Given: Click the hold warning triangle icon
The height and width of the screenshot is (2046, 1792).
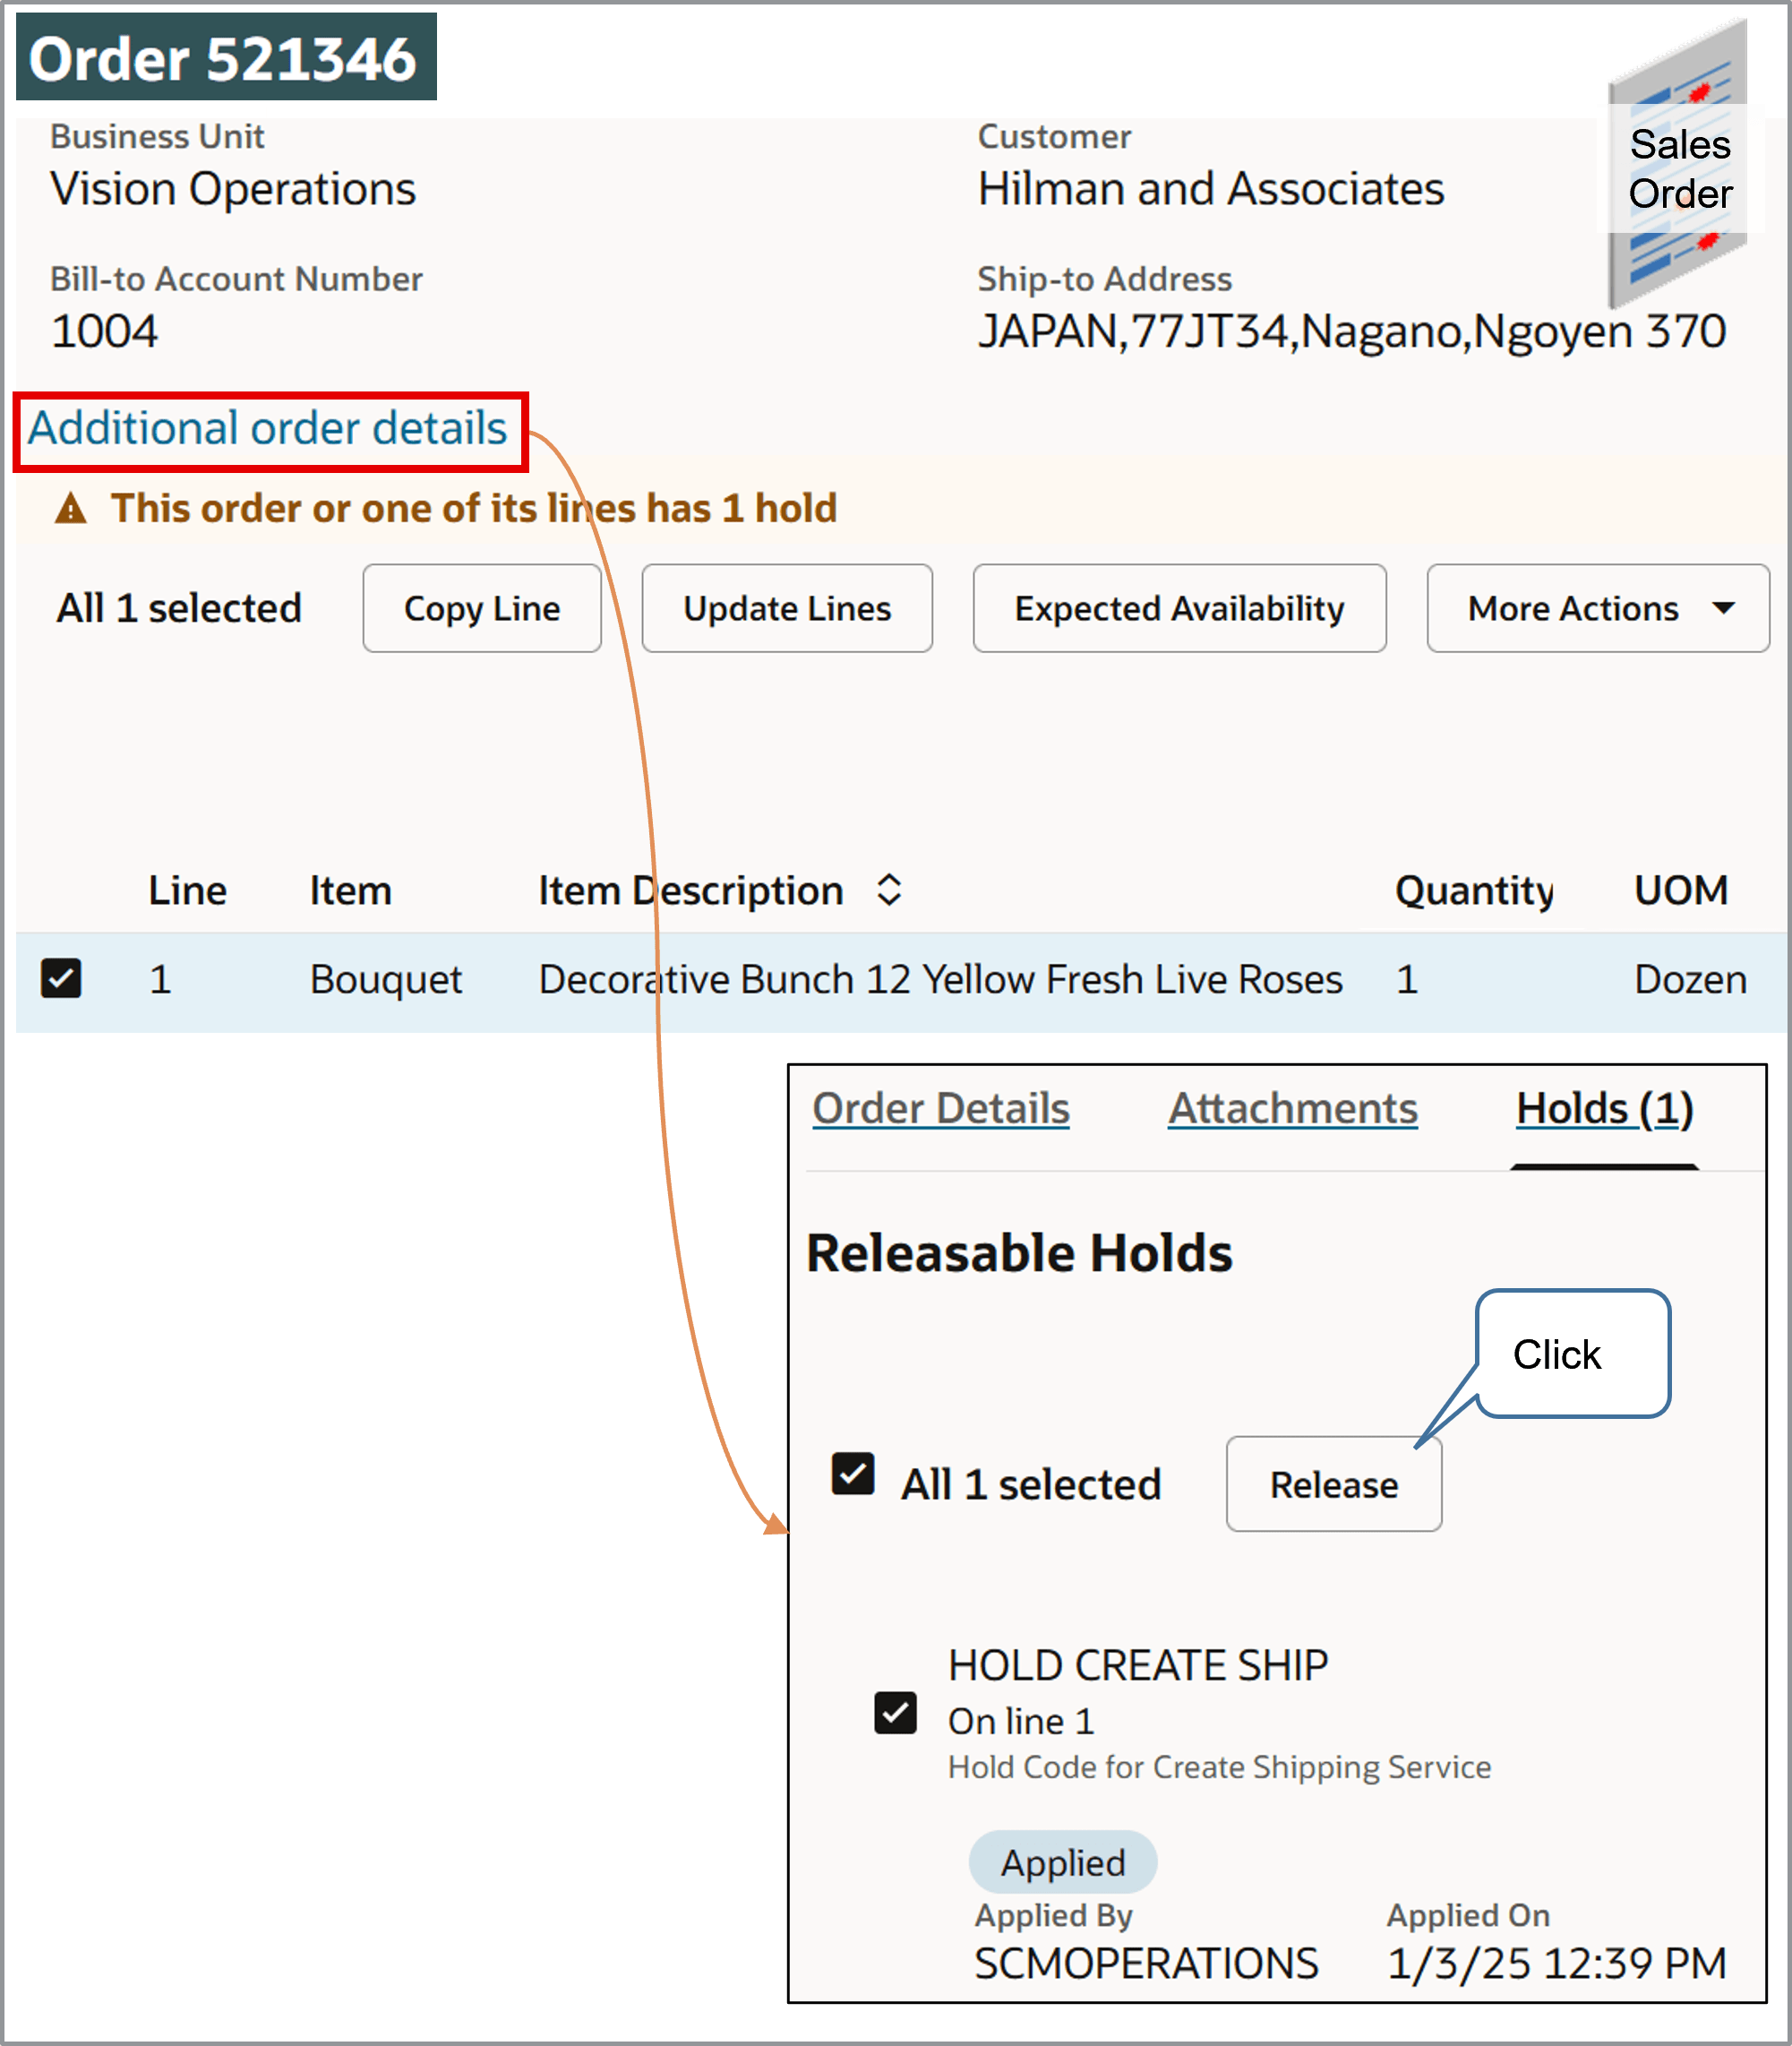Looking at the screenshot, I should coord(70,509).
